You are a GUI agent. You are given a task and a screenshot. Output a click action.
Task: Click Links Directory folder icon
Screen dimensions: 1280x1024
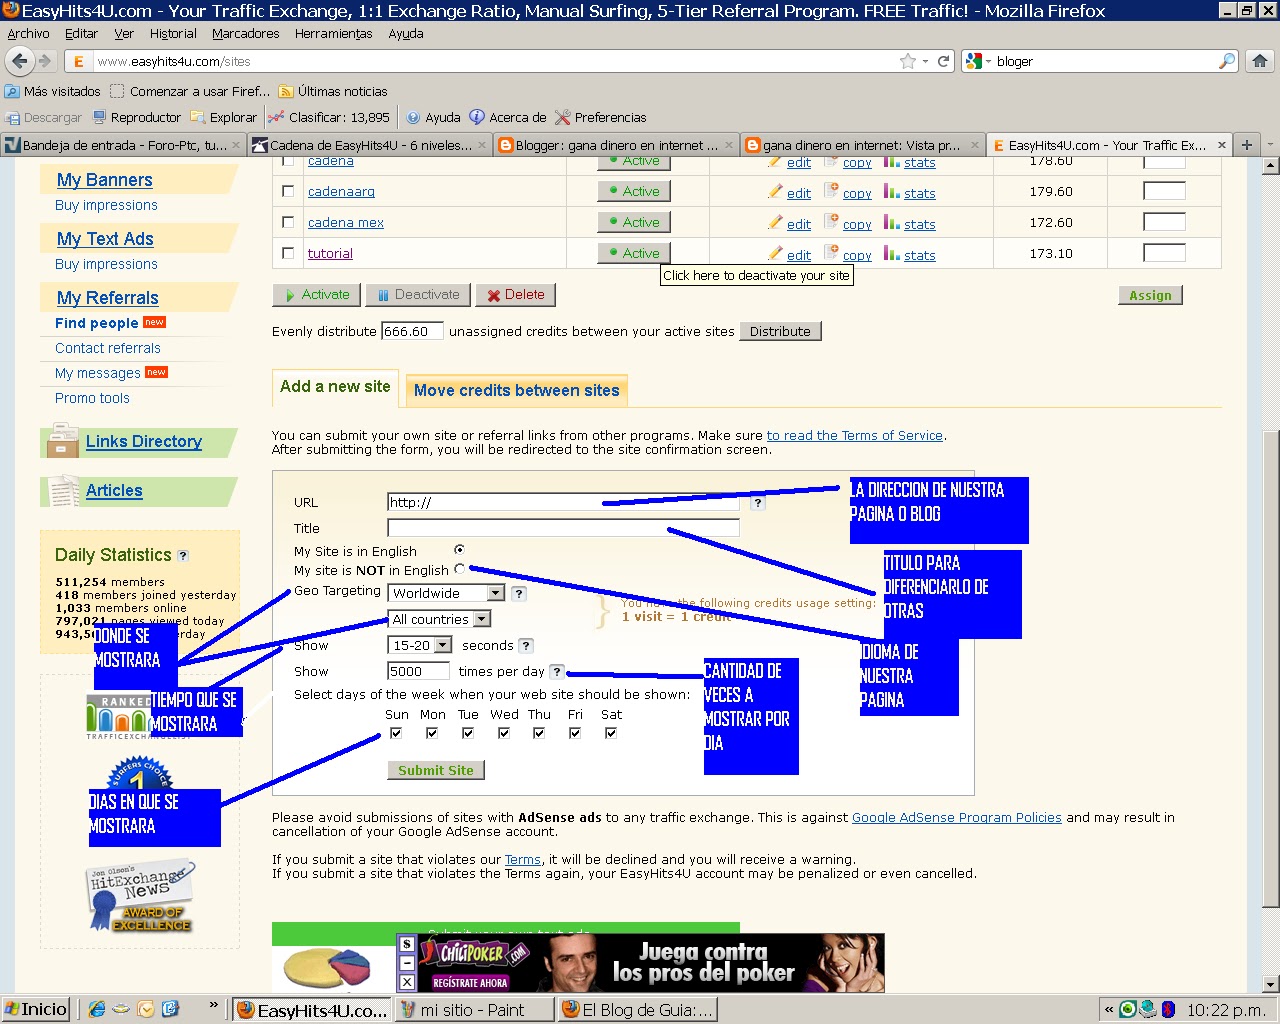pyautogui.click(x=63, y=441)
